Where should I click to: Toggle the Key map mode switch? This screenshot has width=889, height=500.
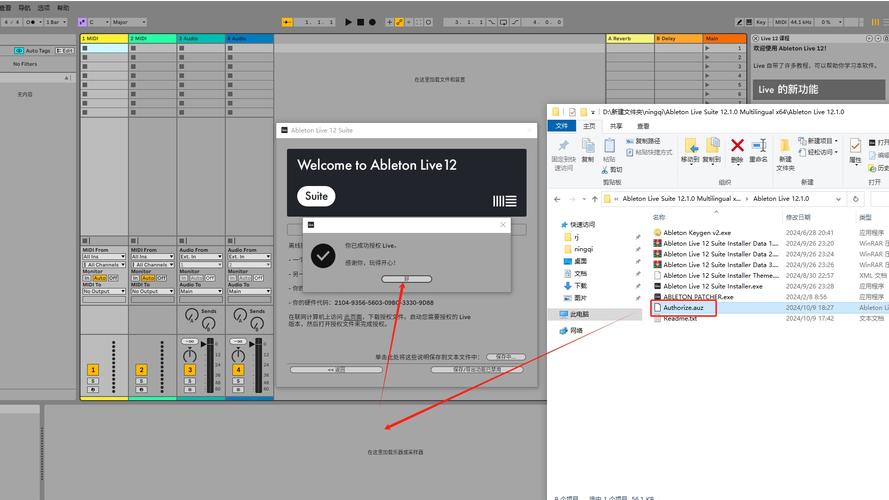760,22
